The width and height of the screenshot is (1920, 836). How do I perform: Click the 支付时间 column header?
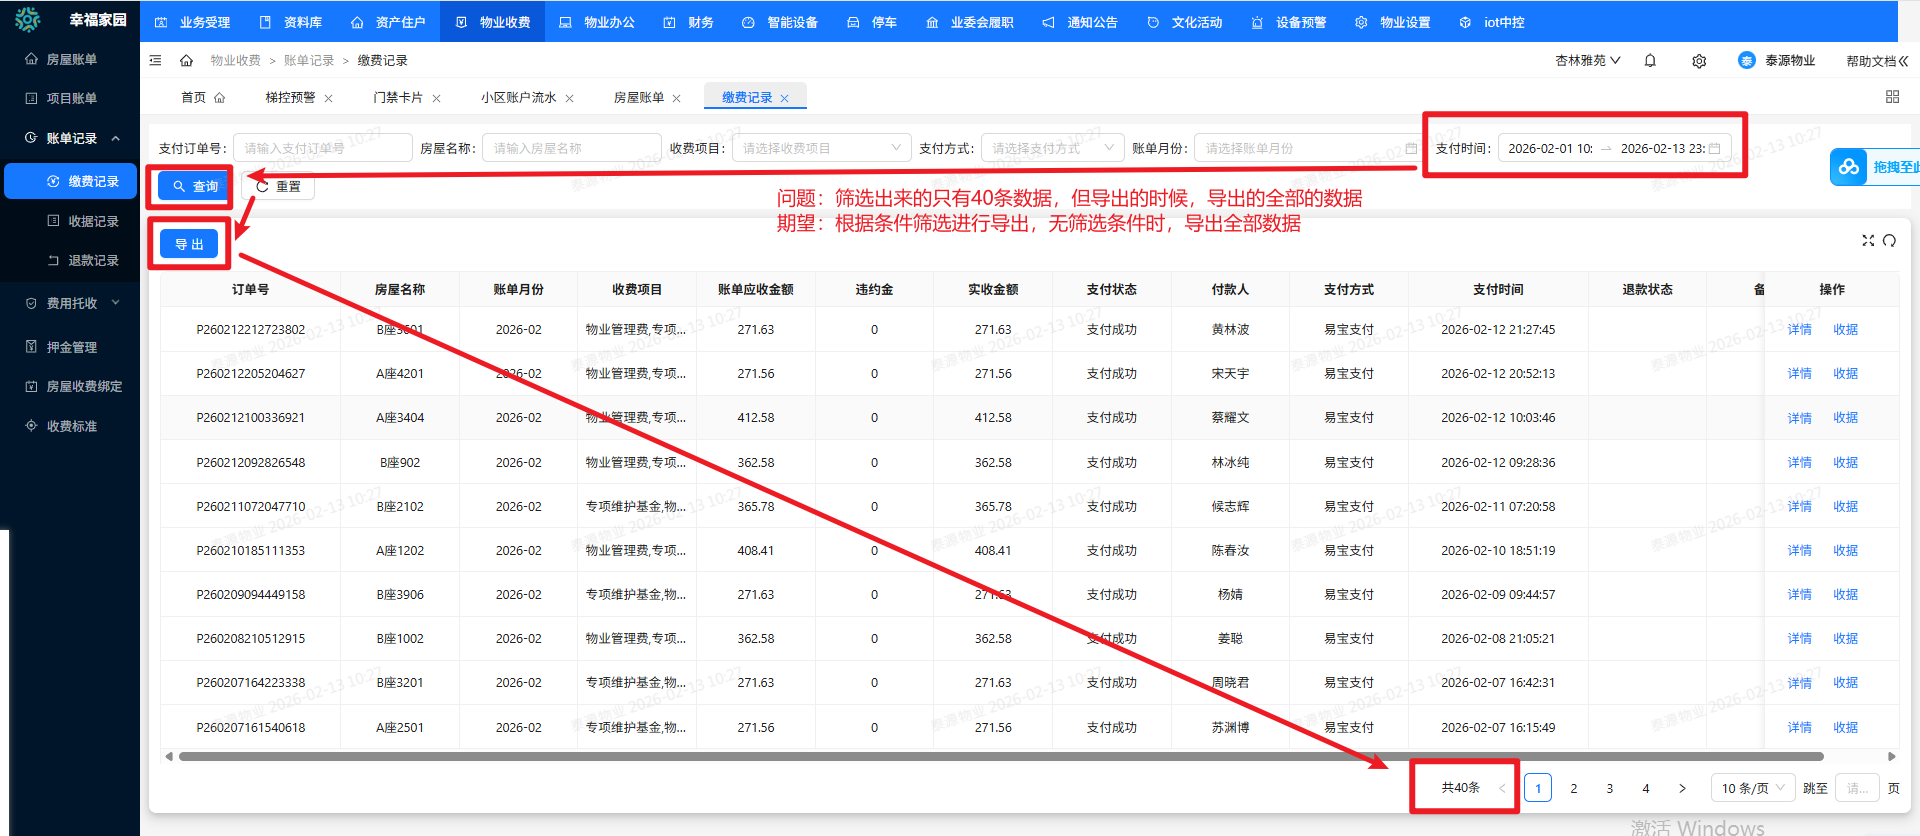pos(1498,289)
